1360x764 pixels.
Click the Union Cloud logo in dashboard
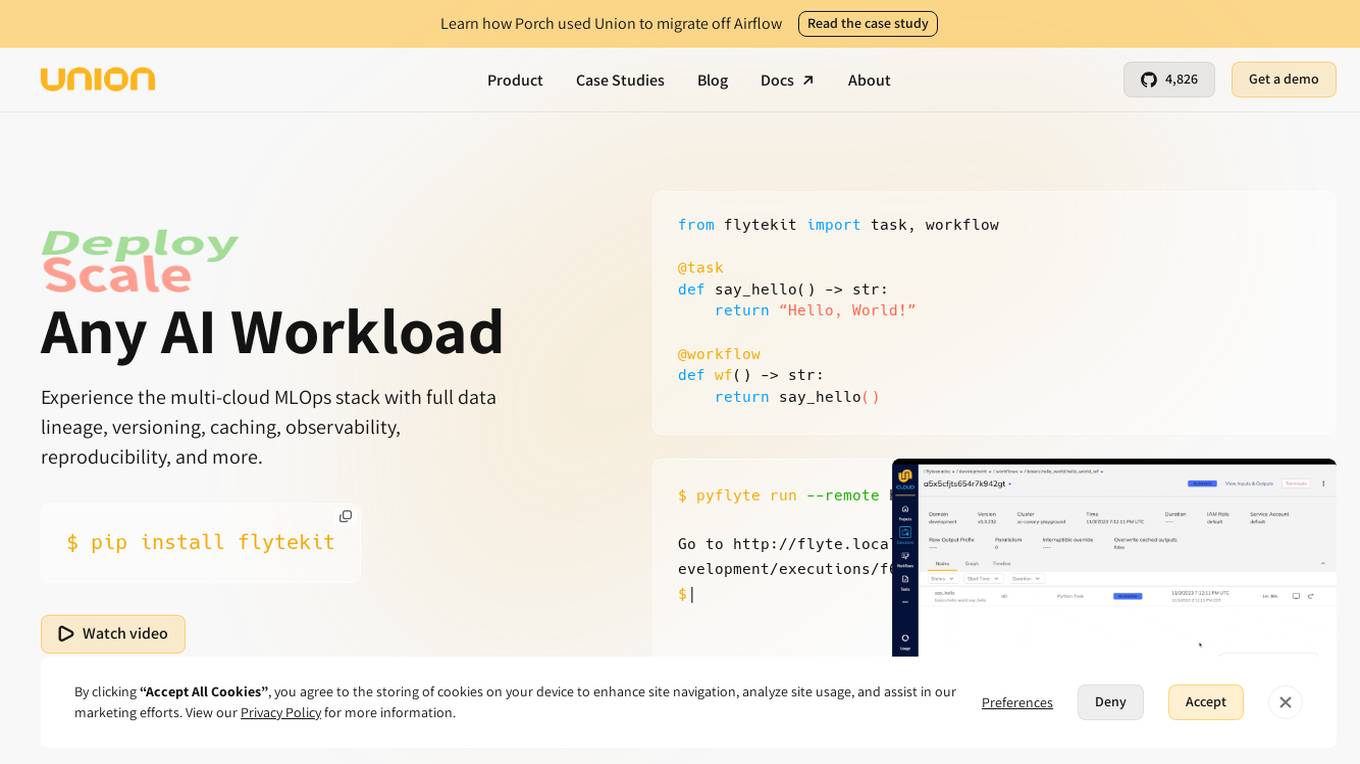tap(905, 480)
